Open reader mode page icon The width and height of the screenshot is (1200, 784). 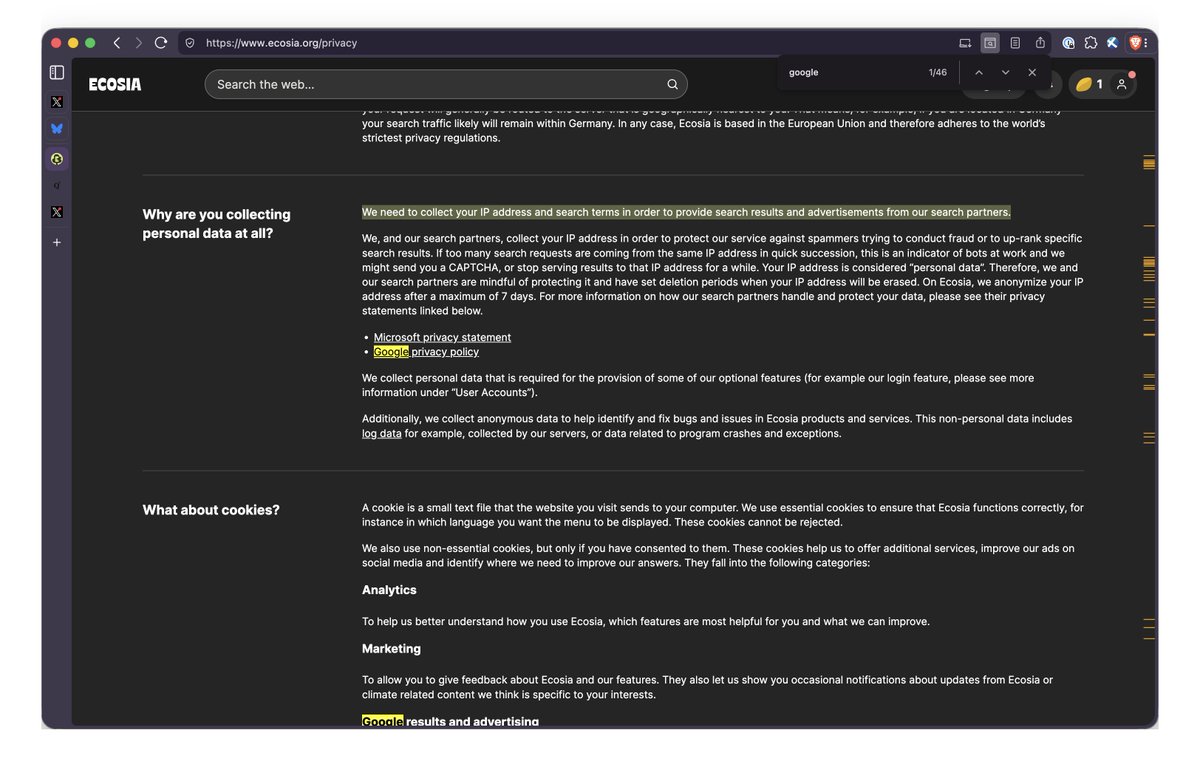pyautogui.click(x=1015, y=43)
